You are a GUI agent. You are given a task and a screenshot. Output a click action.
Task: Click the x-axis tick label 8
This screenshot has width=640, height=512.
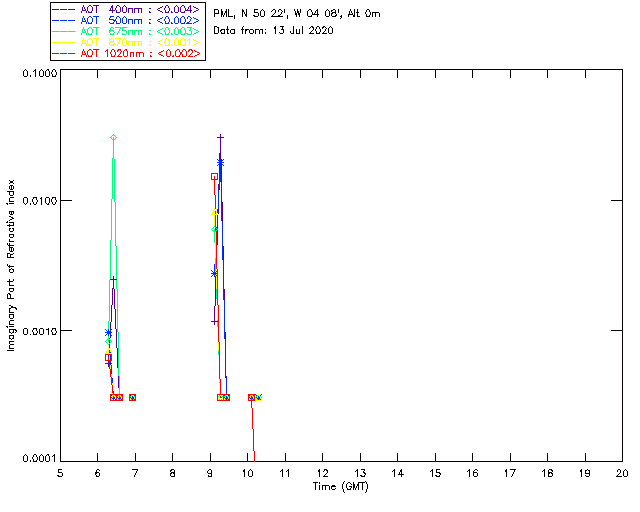(173, 473)
